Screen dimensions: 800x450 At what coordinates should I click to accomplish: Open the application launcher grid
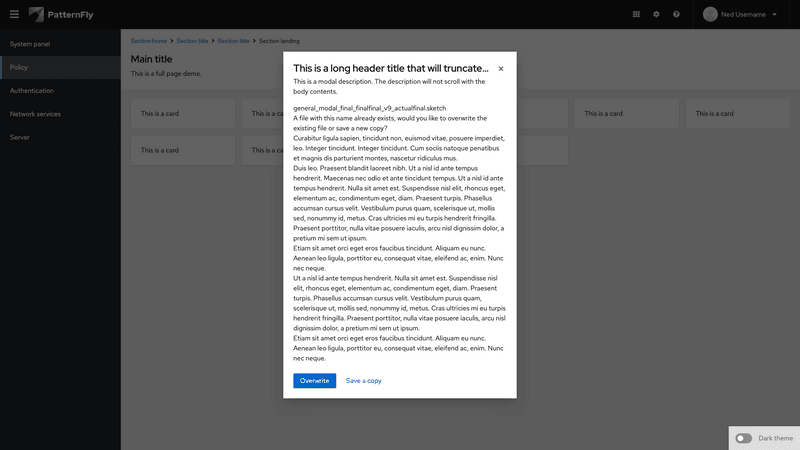(x=637, y=14)
